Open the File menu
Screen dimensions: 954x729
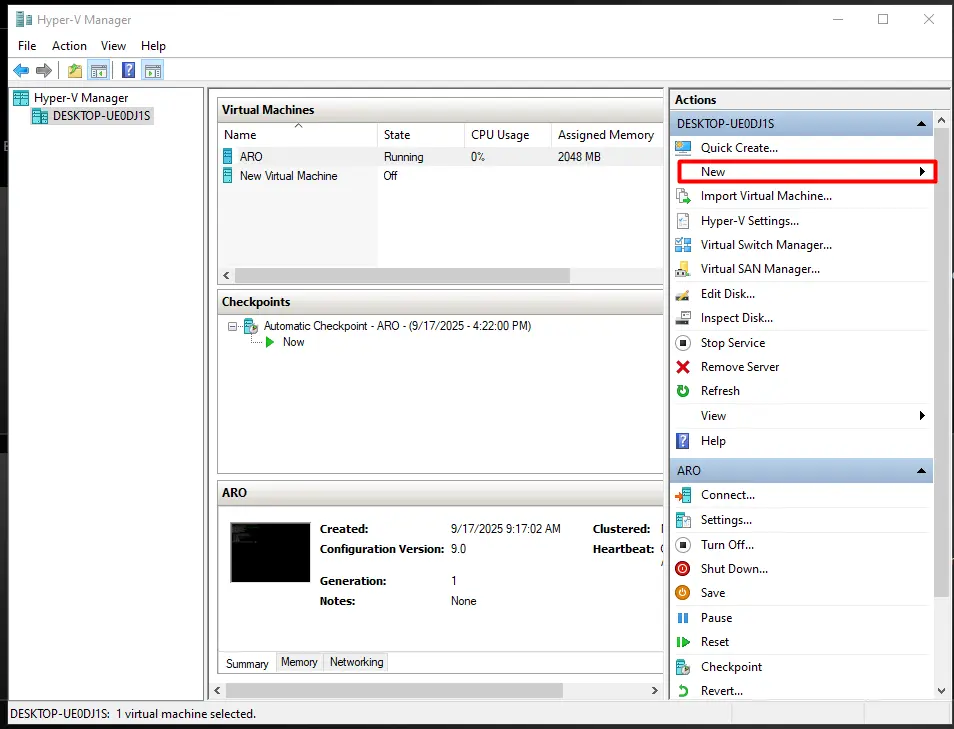[27, 46]
